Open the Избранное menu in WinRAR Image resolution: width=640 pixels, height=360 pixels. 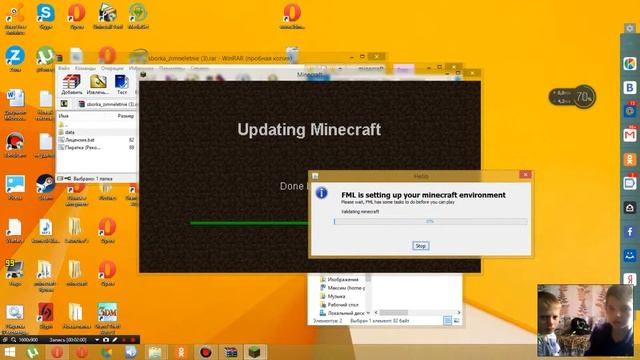(x=141, y=68)
